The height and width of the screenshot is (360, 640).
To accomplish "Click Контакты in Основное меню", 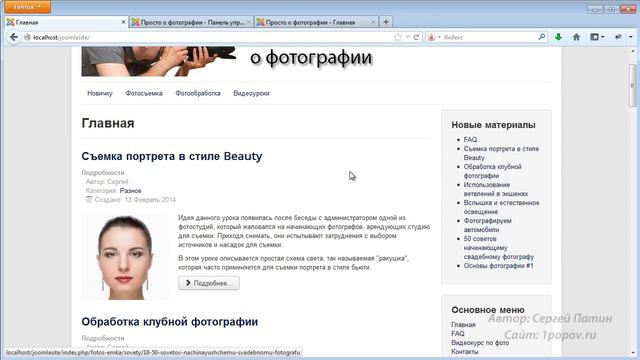I will click(465, 352).
